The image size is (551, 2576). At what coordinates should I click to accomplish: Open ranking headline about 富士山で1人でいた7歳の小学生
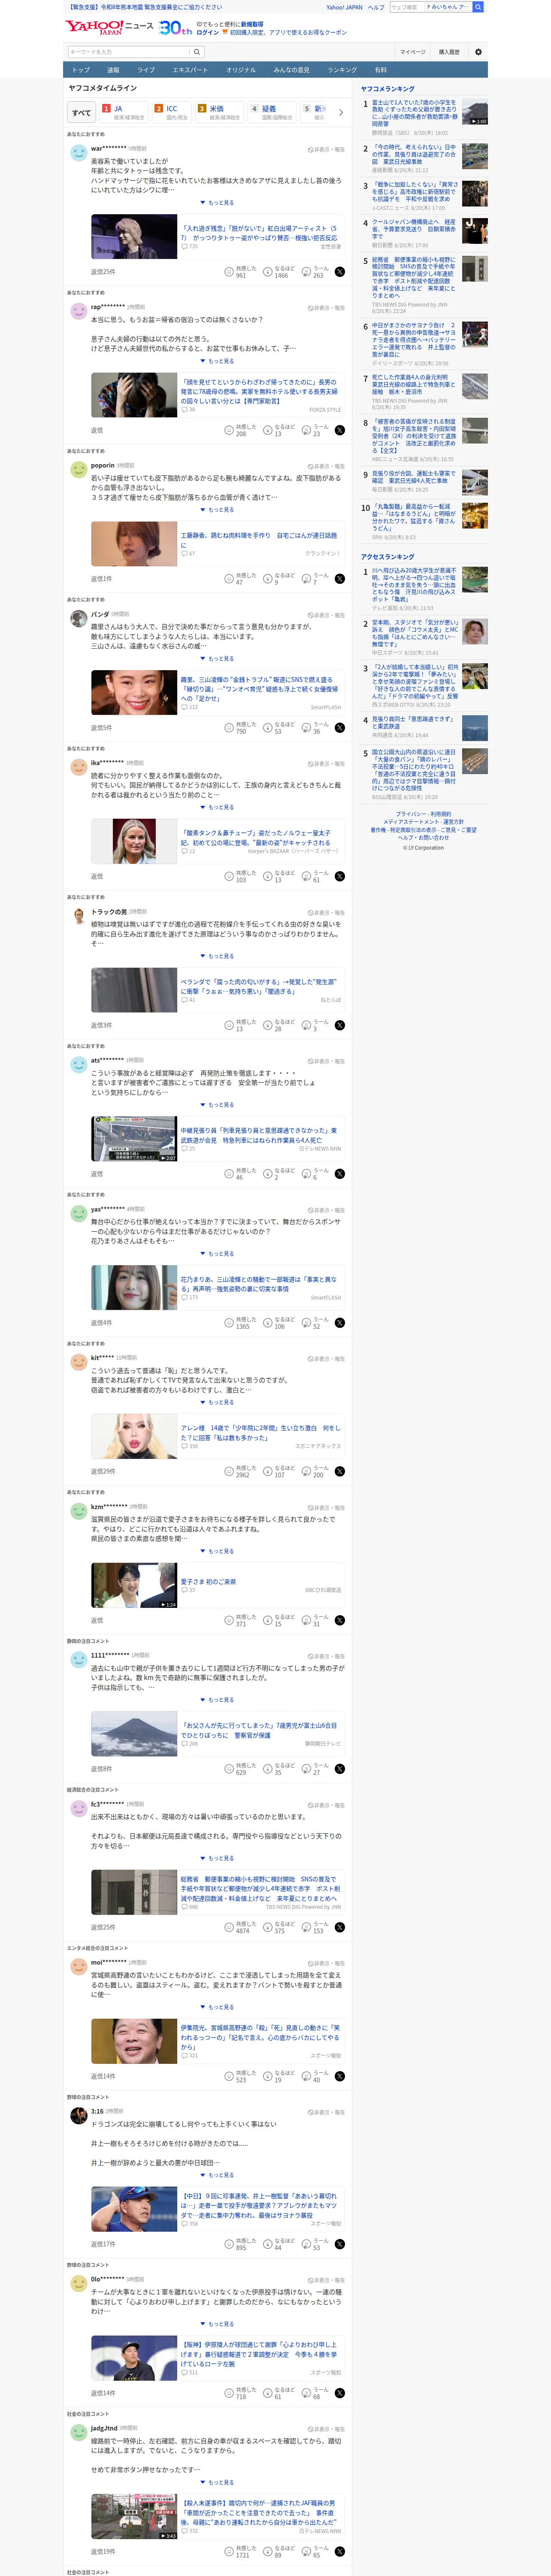point(415,113)
